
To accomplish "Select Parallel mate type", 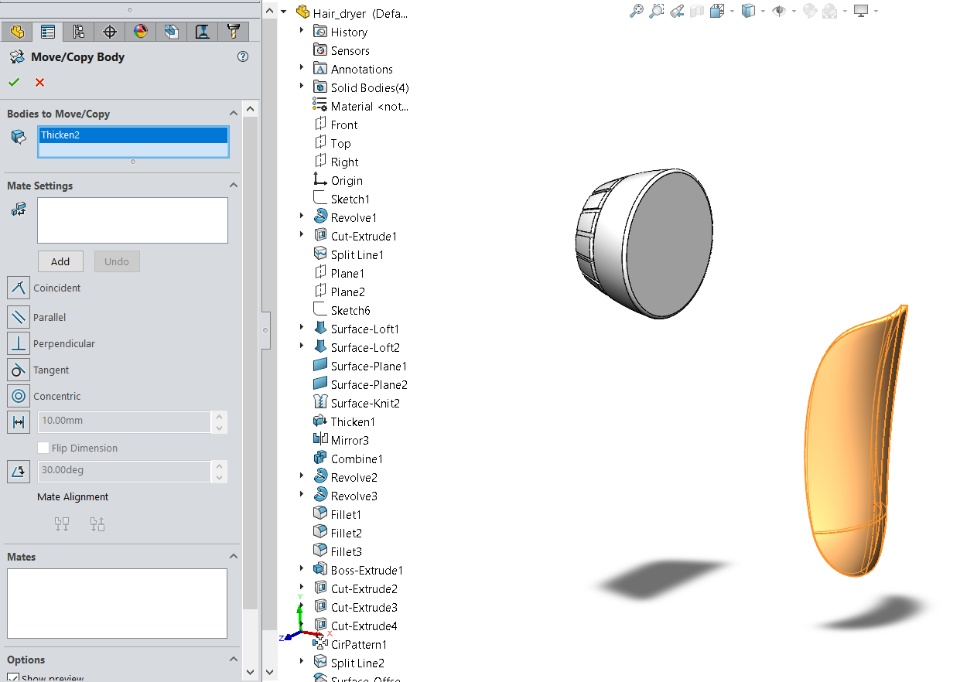I will [18, 317].
